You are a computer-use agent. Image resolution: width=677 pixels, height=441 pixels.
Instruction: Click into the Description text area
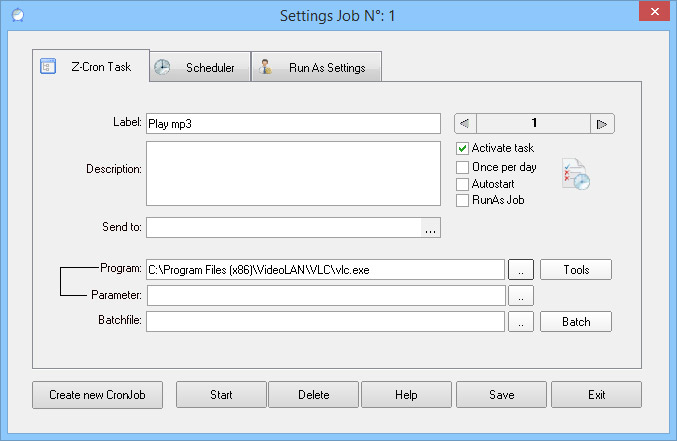point(293,173)
